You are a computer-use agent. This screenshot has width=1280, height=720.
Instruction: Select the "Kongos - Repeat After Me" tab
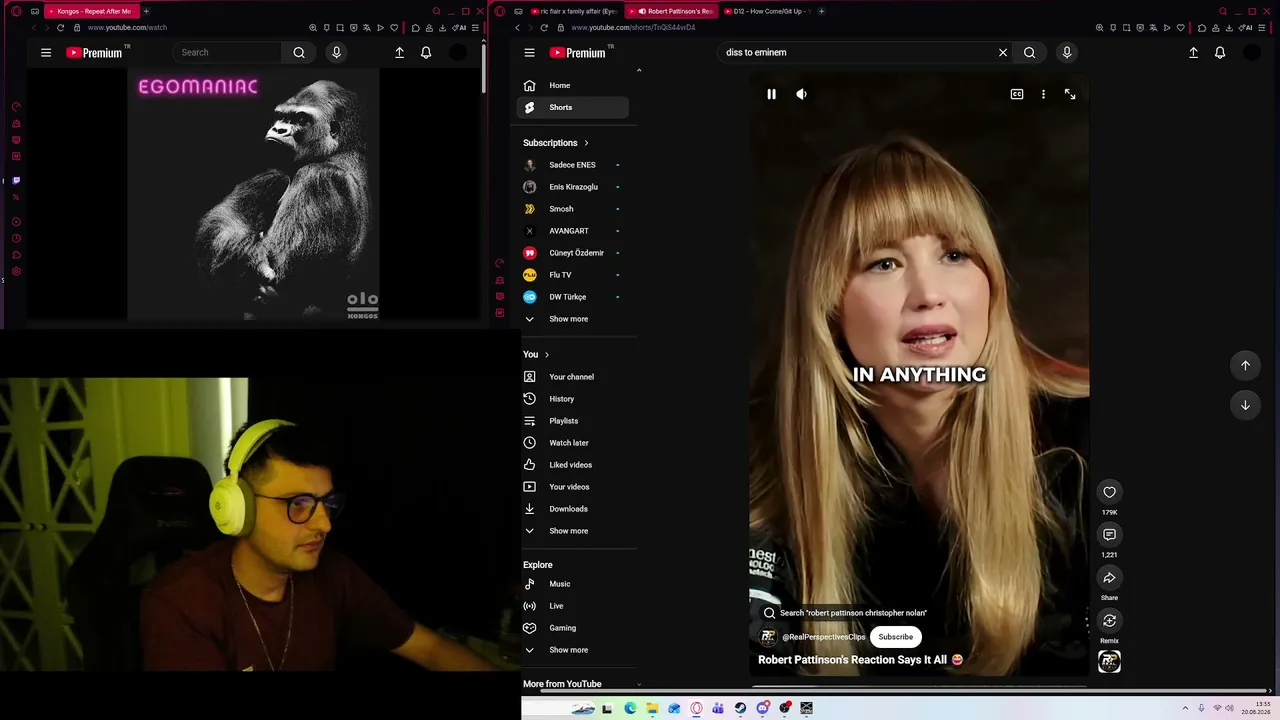tap(91, 11)
